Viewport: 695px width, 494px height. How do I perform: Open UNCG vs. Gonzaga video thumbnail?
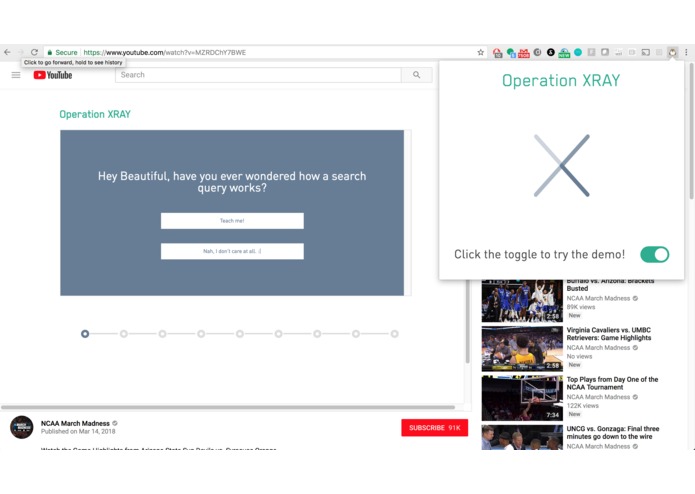tap(522, 437)
